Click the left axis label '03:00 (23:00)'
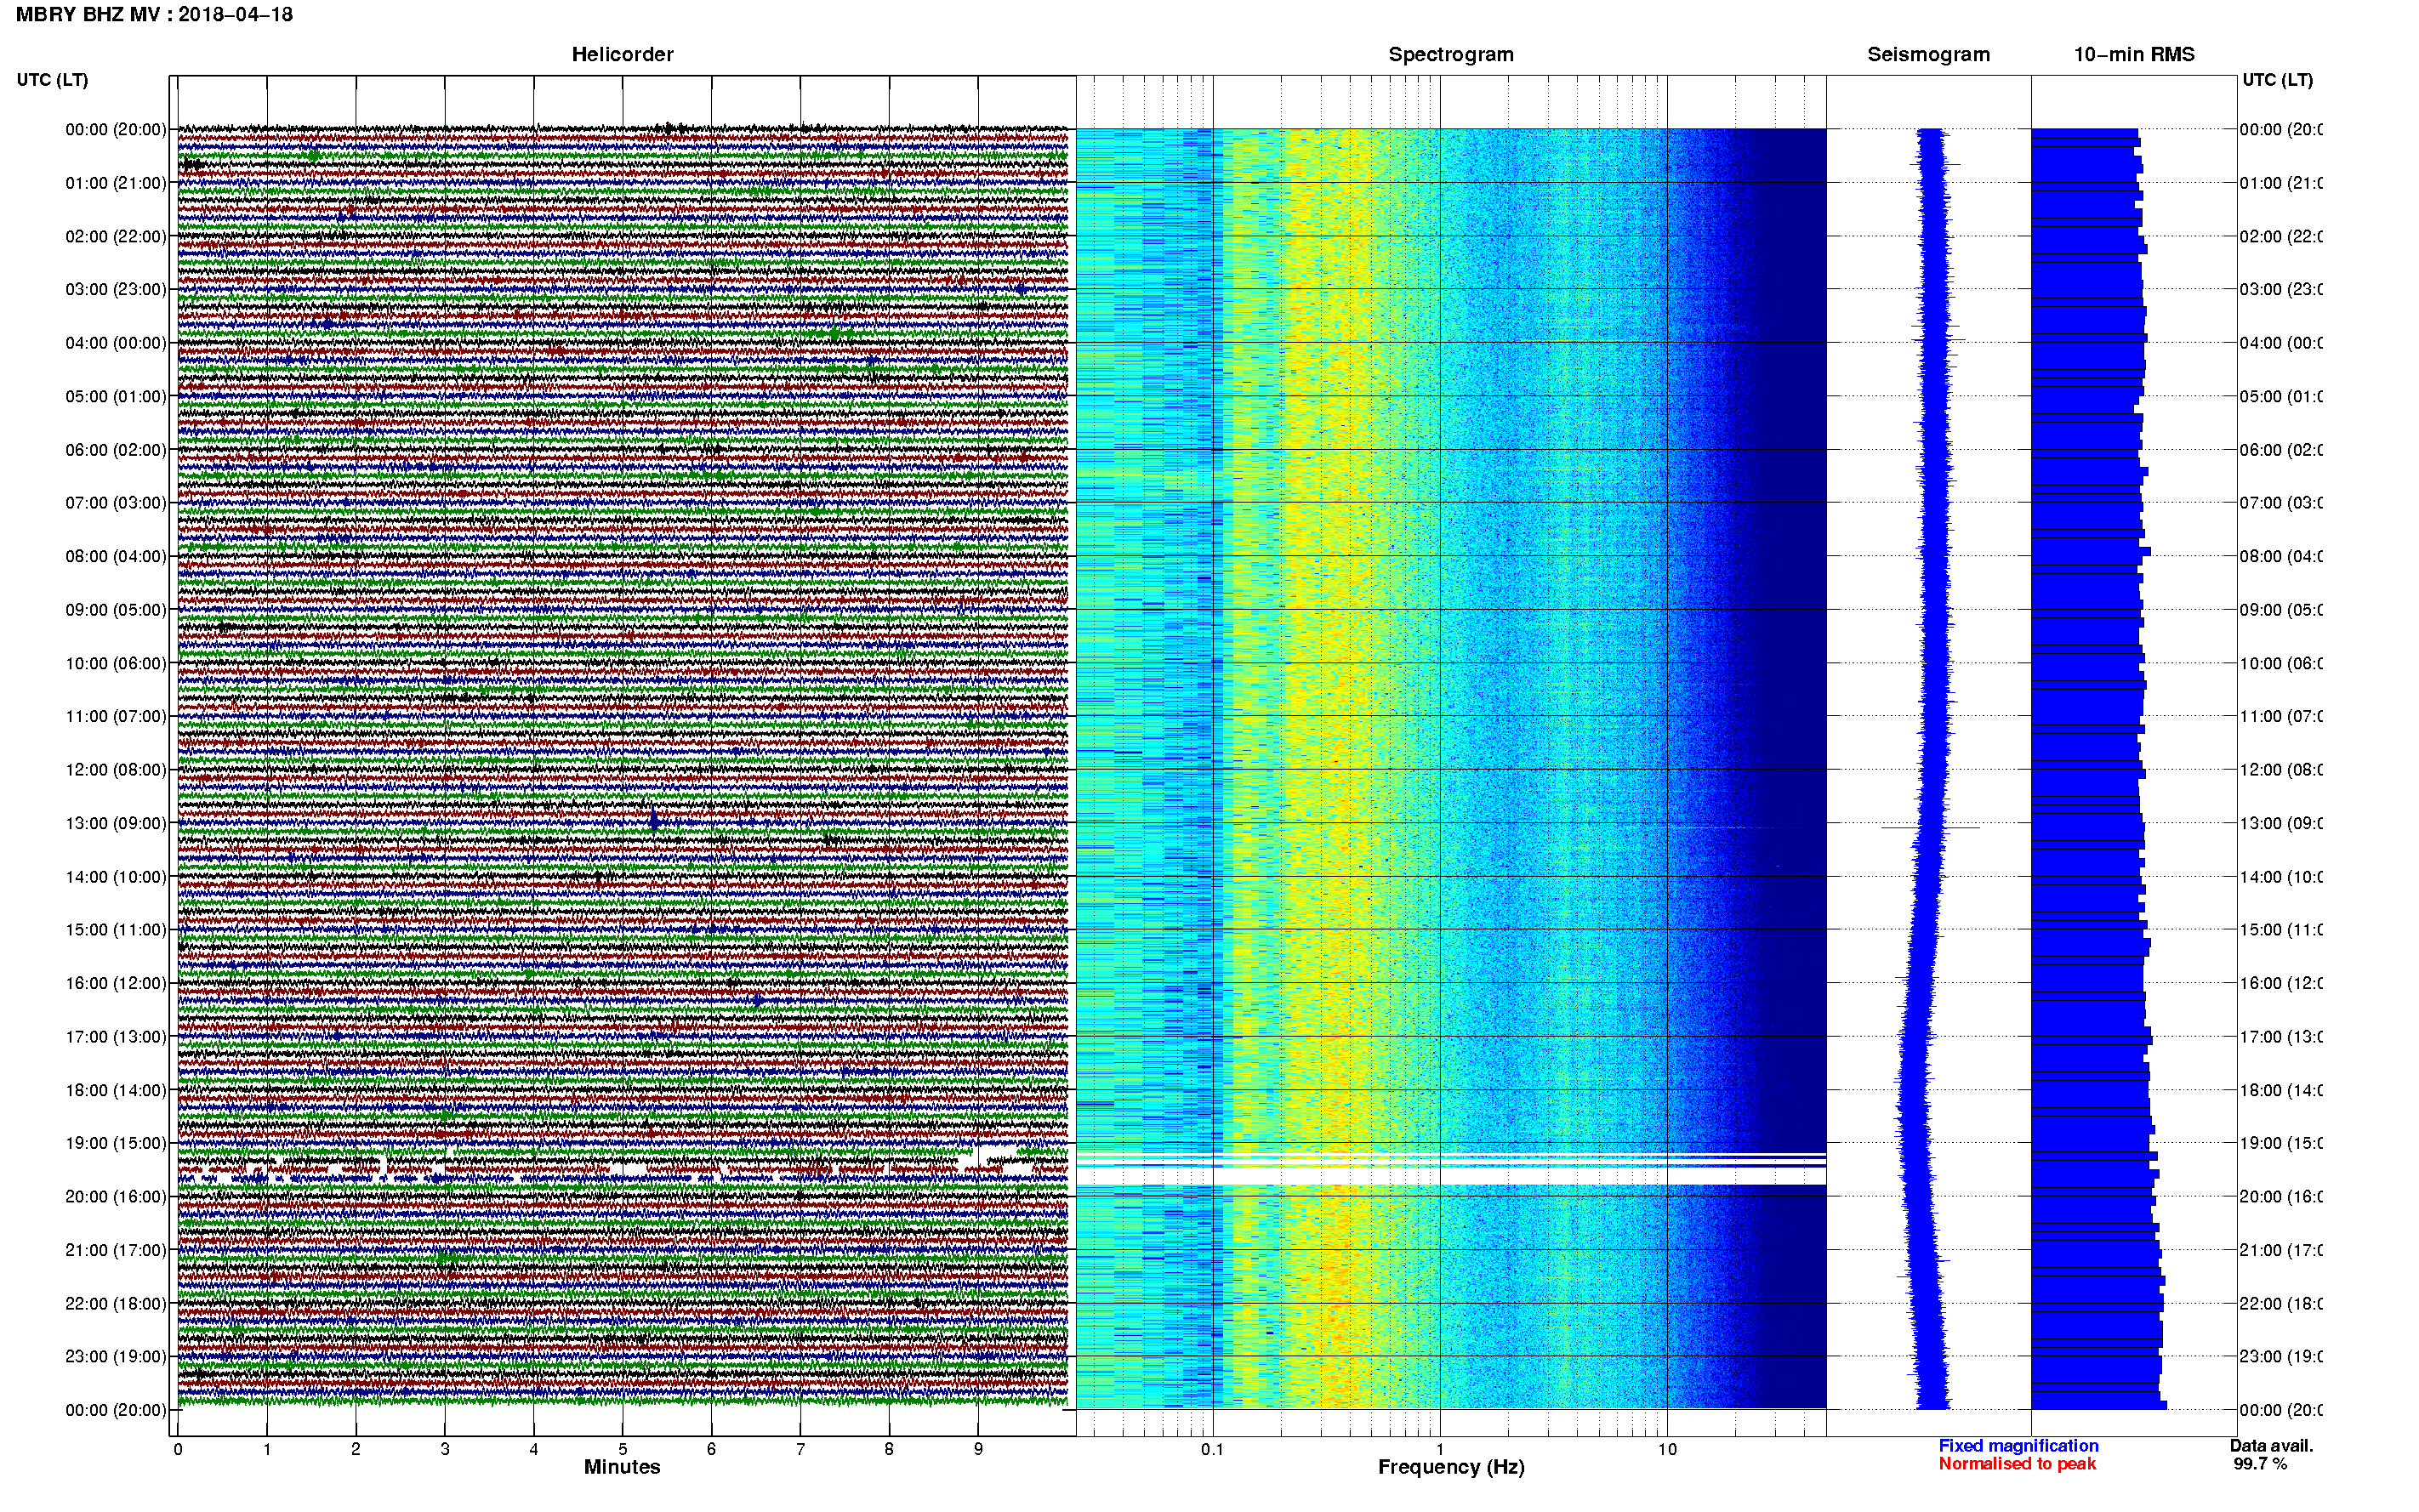 (x=116, y=289)
